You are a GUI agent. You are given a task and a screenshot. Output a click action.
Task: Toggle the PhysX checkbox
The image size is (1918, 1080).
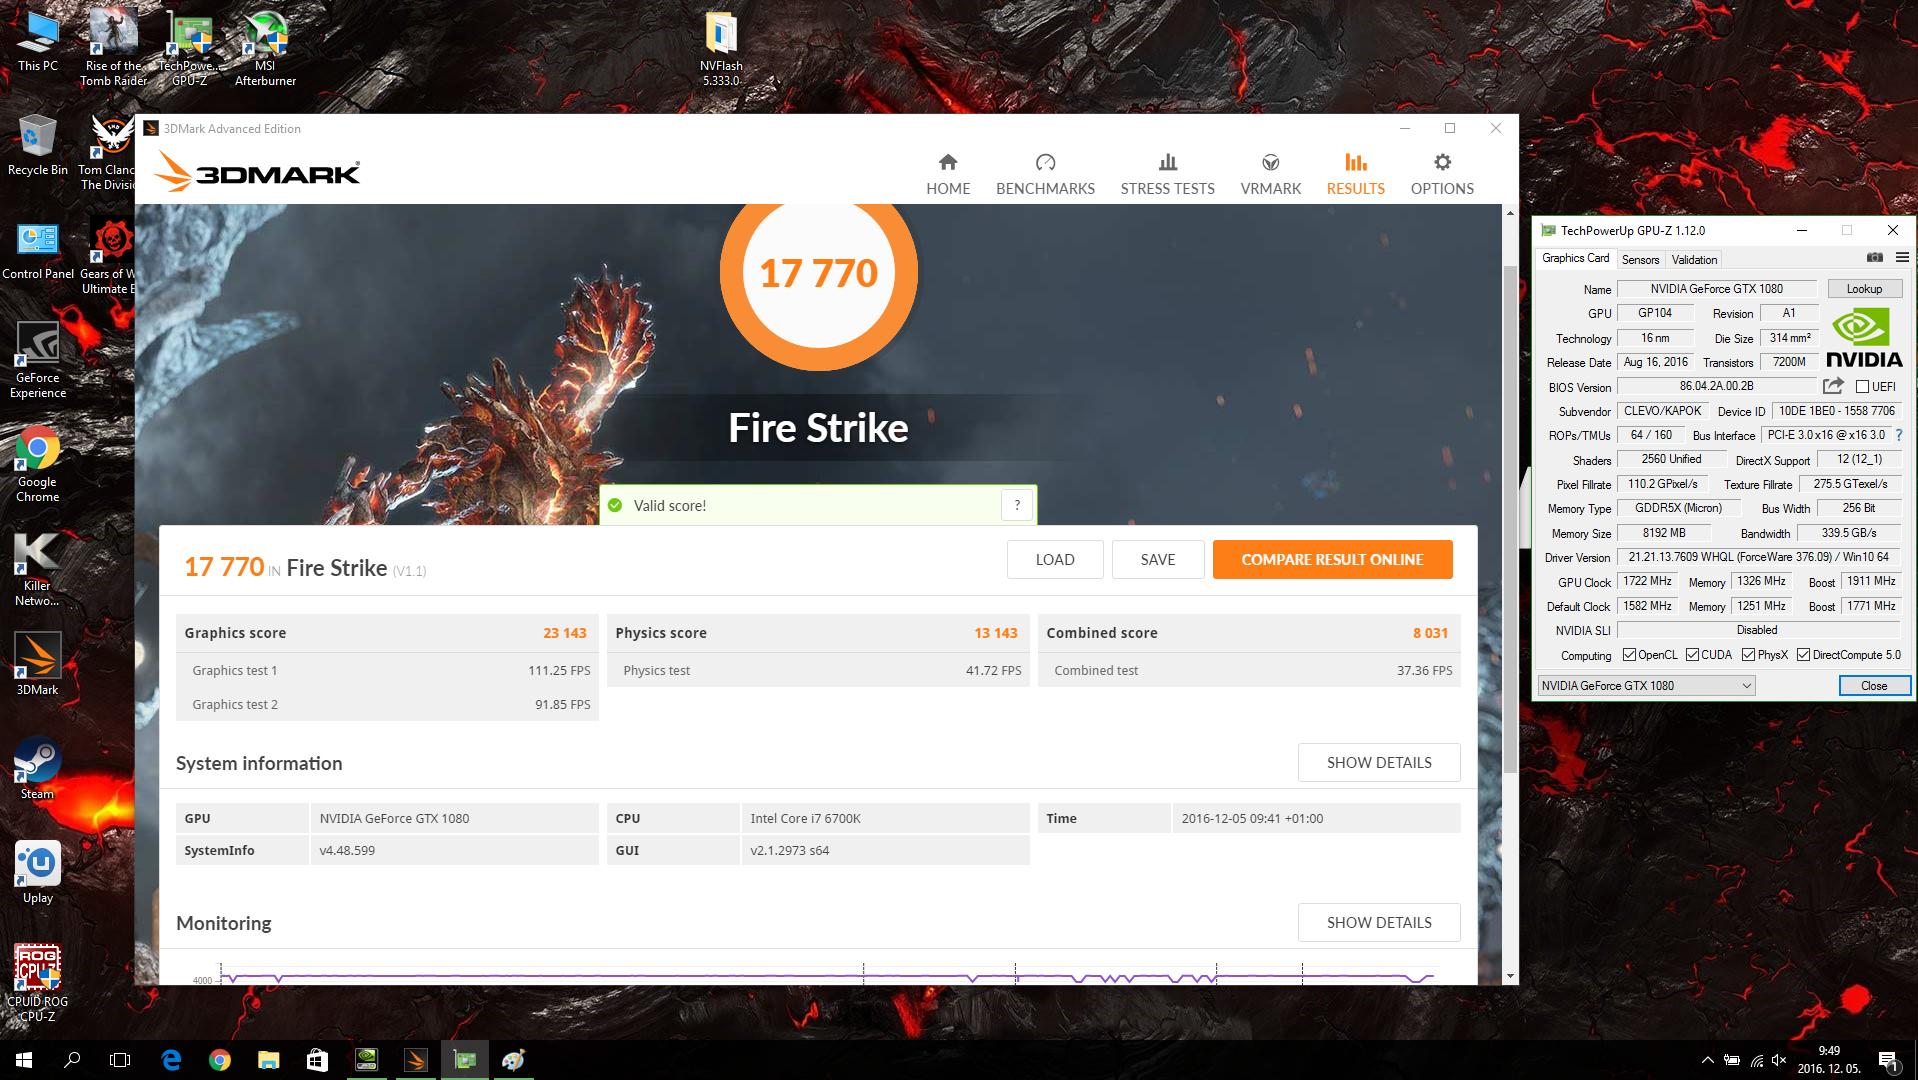(x=1748, y=655)
